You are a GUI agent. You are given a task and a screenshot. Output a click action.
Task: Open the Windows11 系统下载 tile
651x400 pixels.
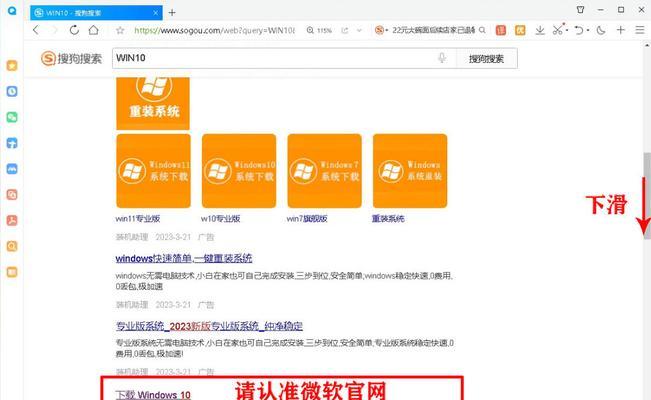coord(154,171)
